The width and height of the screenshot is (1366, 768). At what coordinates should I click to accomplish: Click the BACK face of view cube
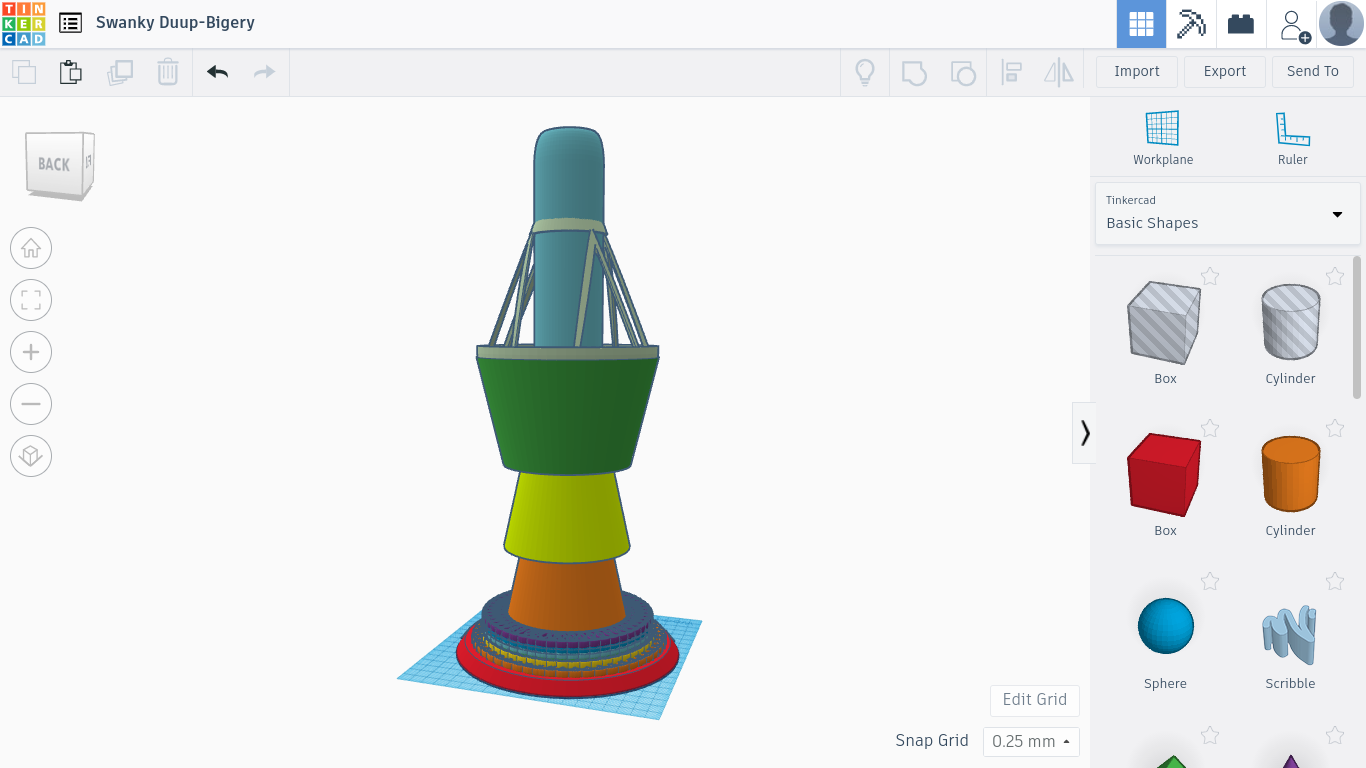[54, 165]
